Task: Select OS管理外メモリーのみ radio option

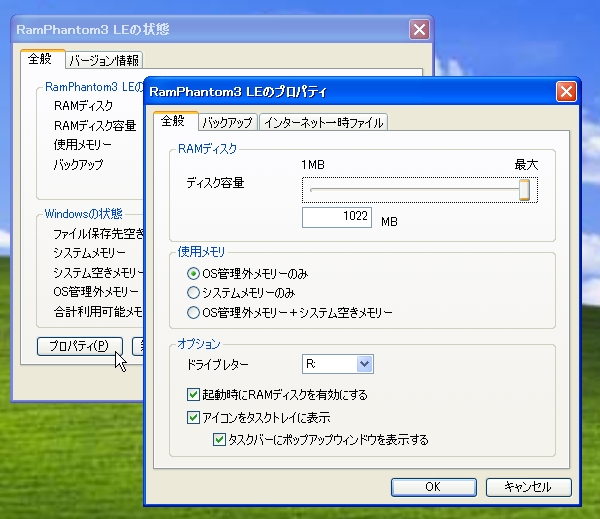Action: (248, 274)
